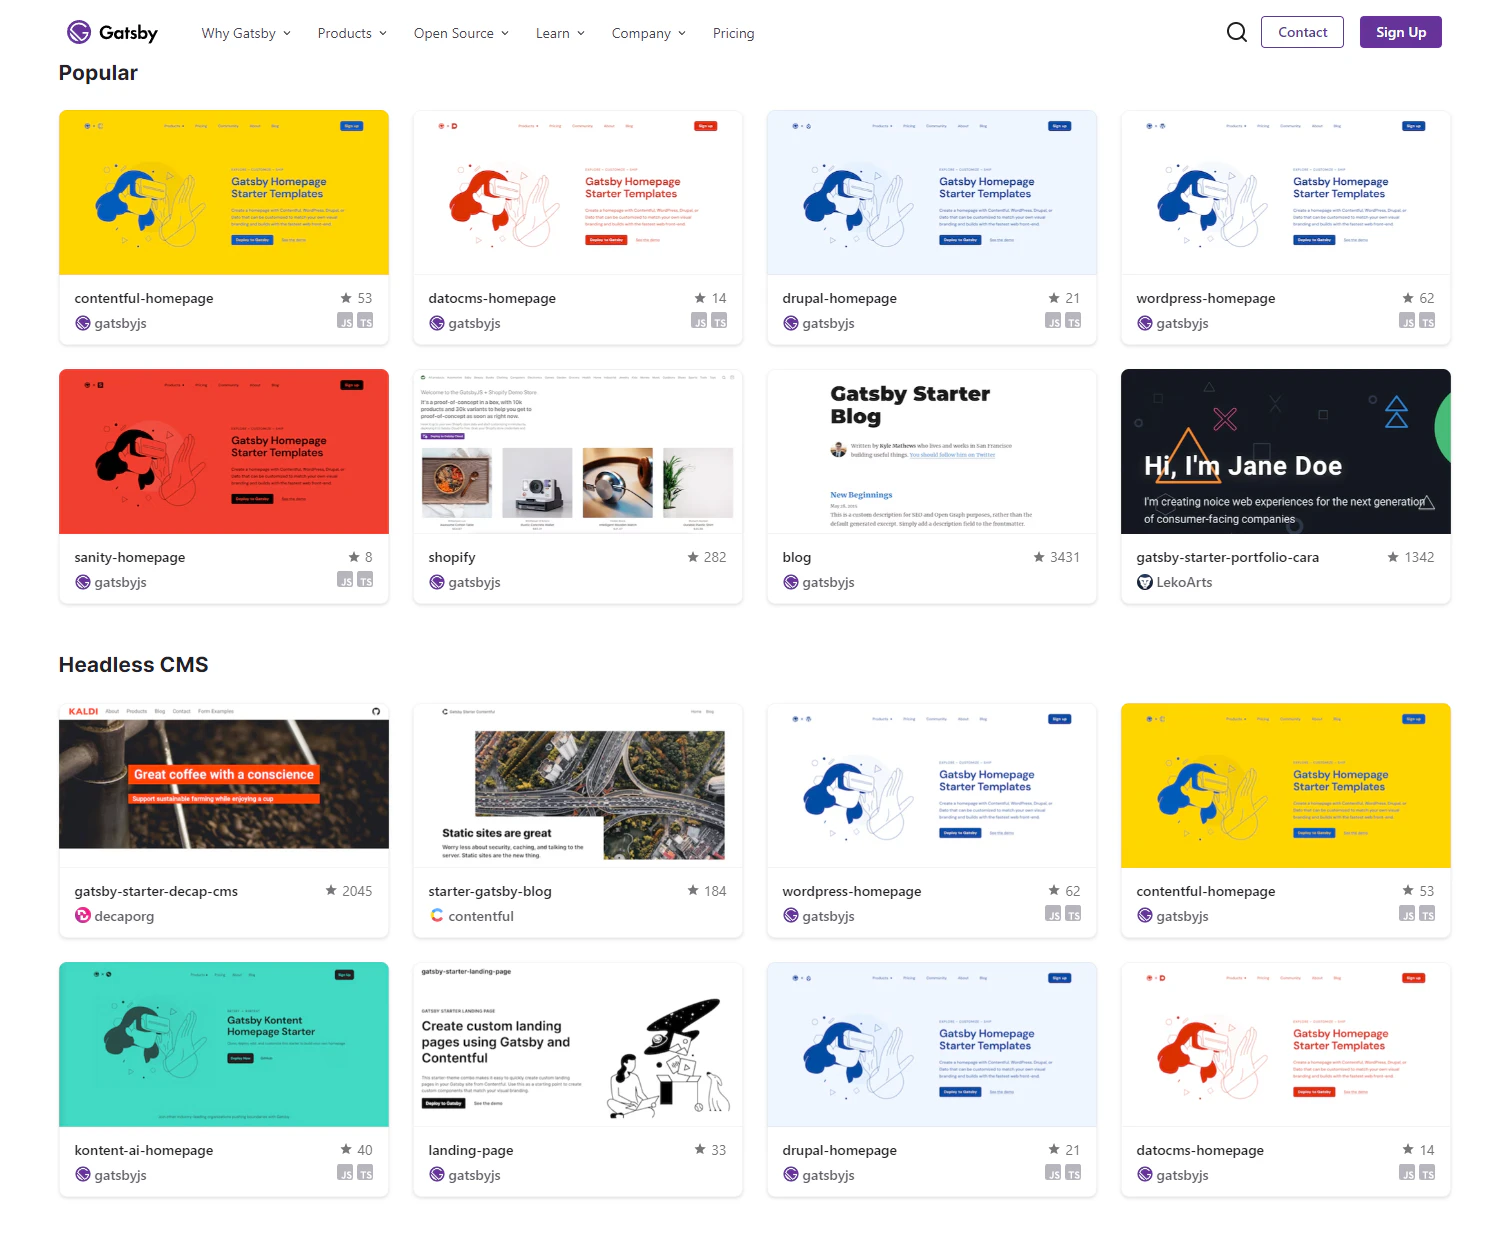Click LekoArts avatar icon
Viewport: 1505px width, 1238px height.
click(x=1144, y=582)
